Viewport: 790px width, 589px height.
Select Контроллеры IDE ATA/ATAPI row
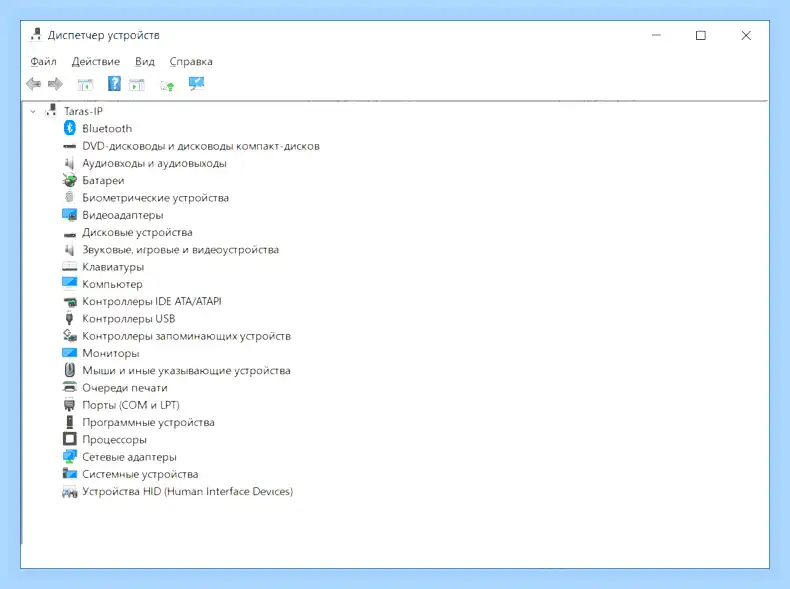click(152, 301)
